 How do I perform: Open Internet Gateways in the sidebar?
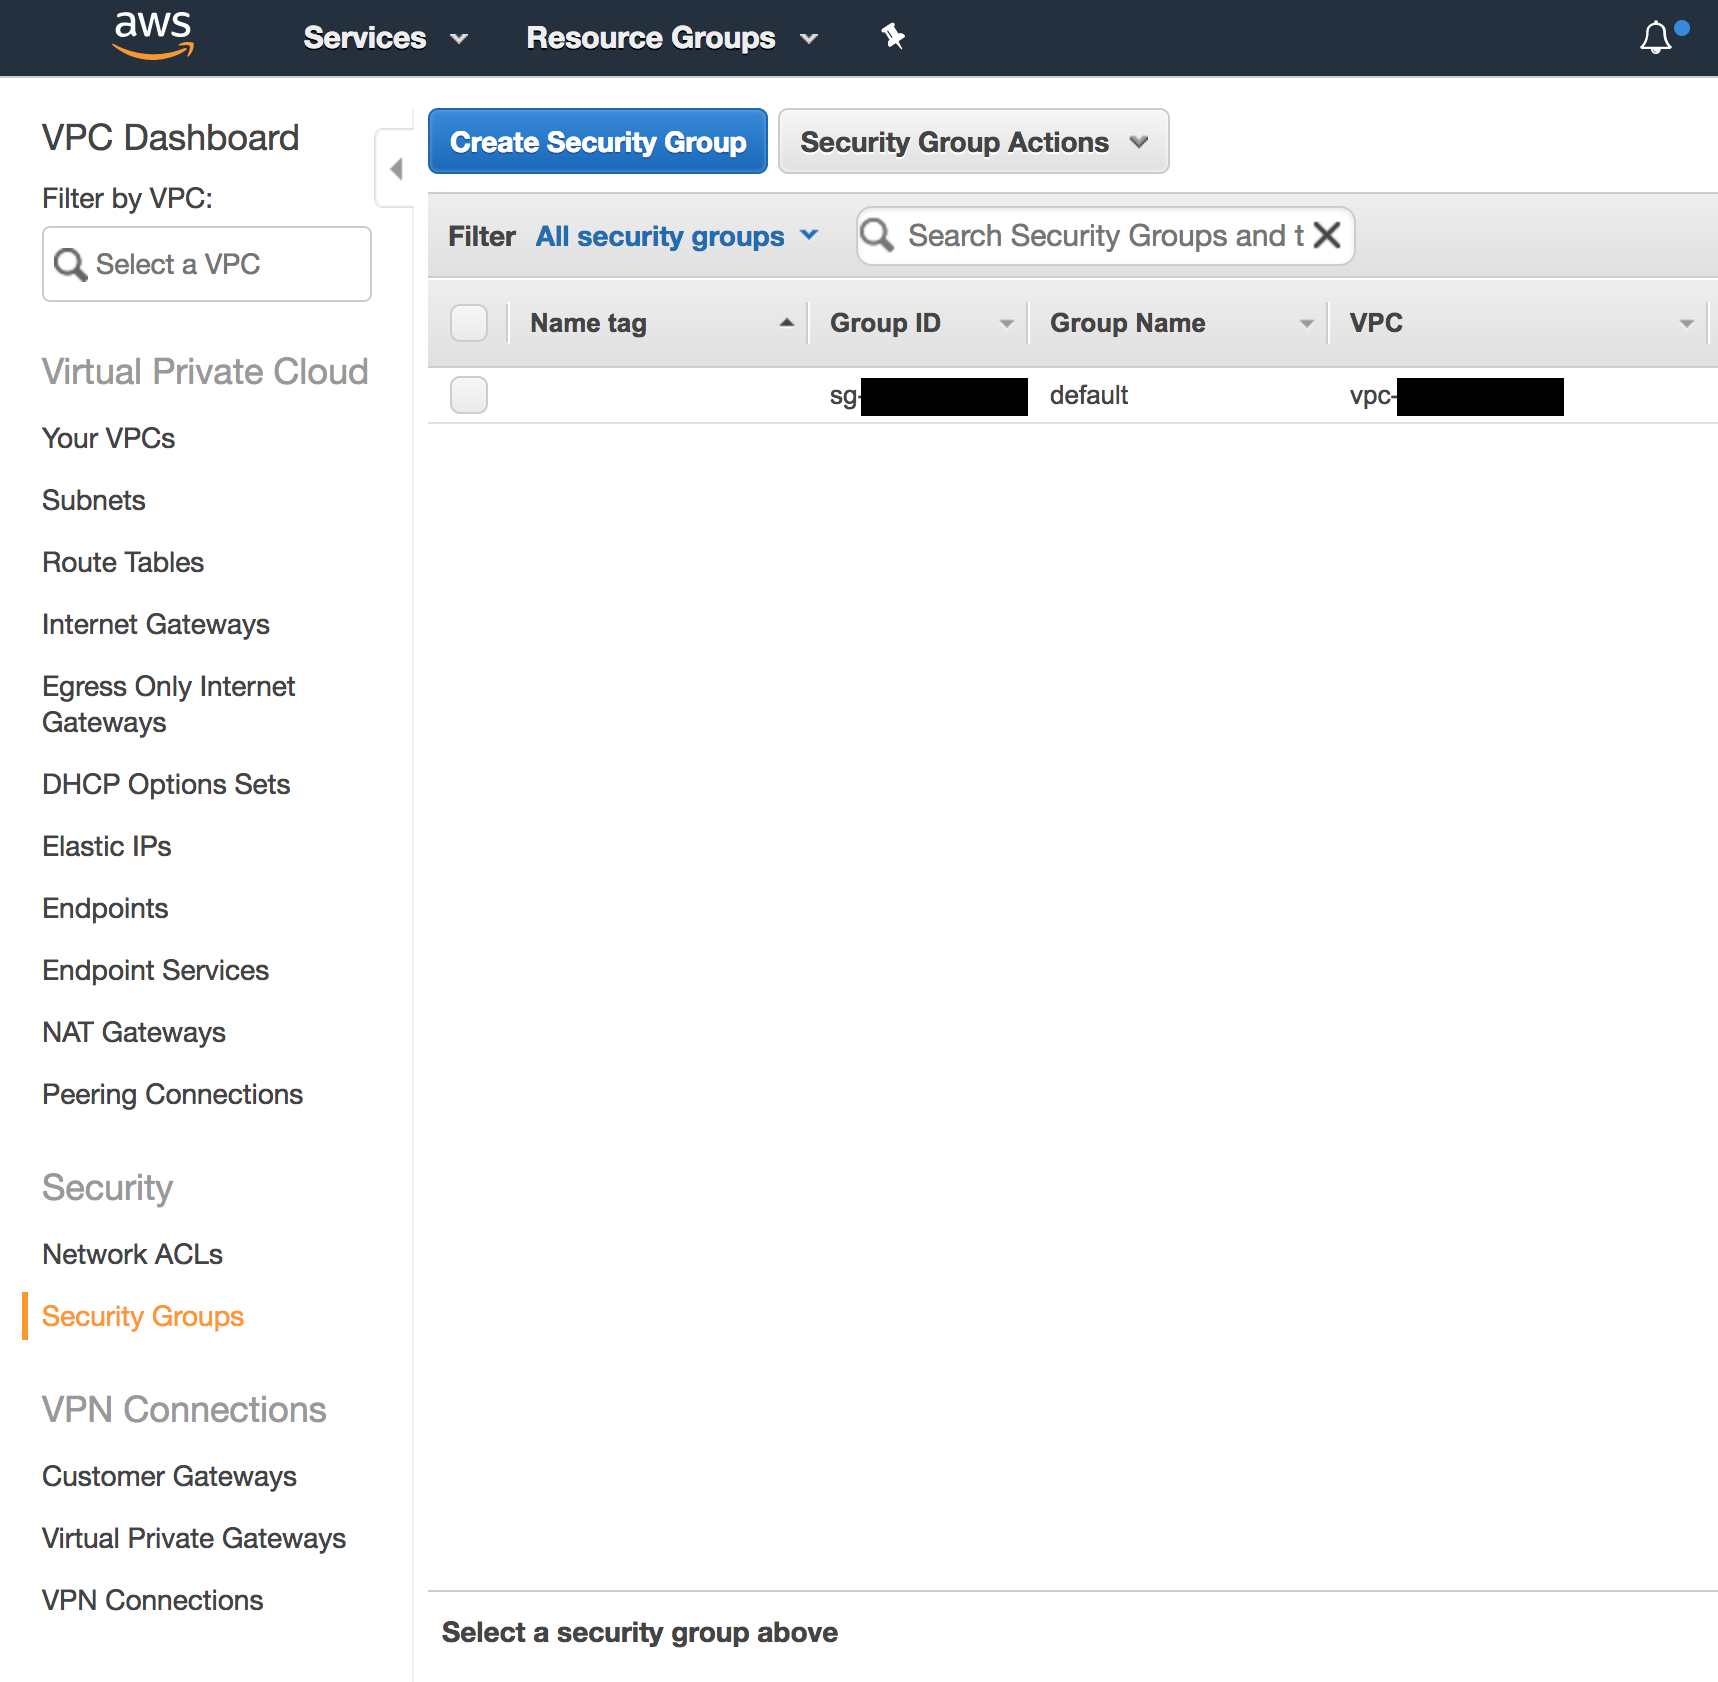click(x=156, y=624)
